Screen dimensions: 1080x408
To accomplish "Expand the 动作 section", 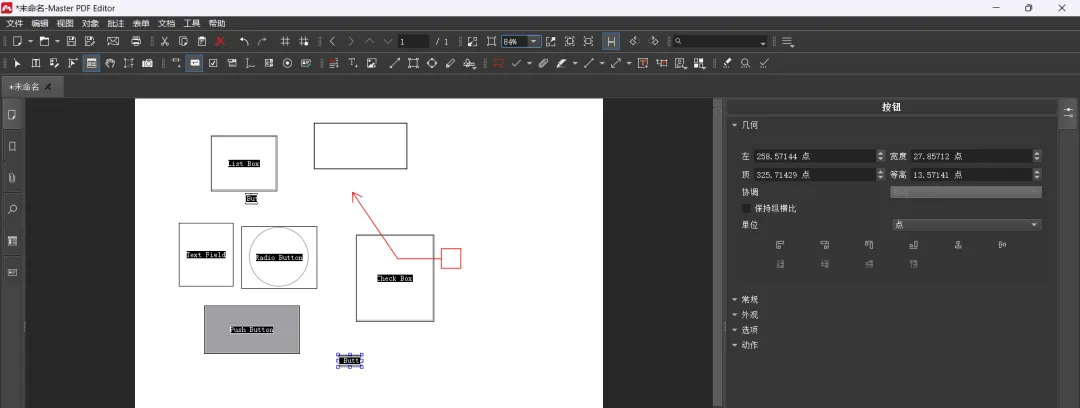I will tap(749, 345).
